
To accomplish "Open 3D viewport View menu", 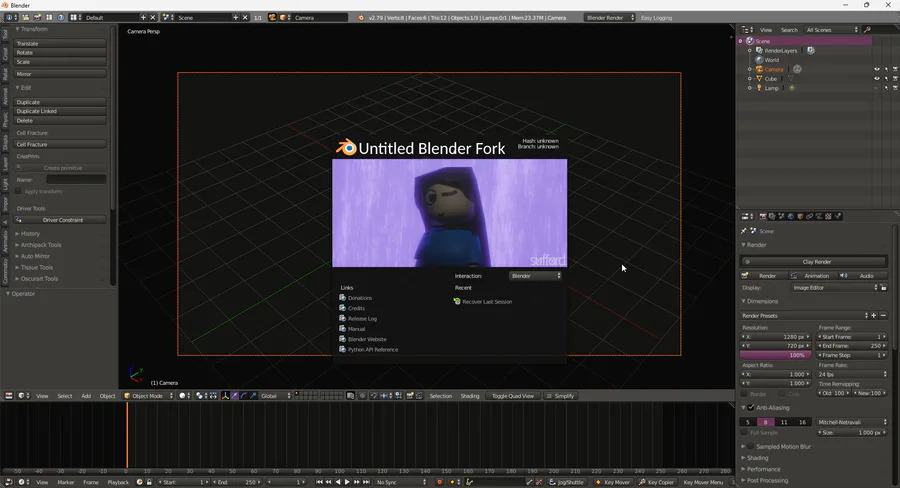I will tap(42, 396).
